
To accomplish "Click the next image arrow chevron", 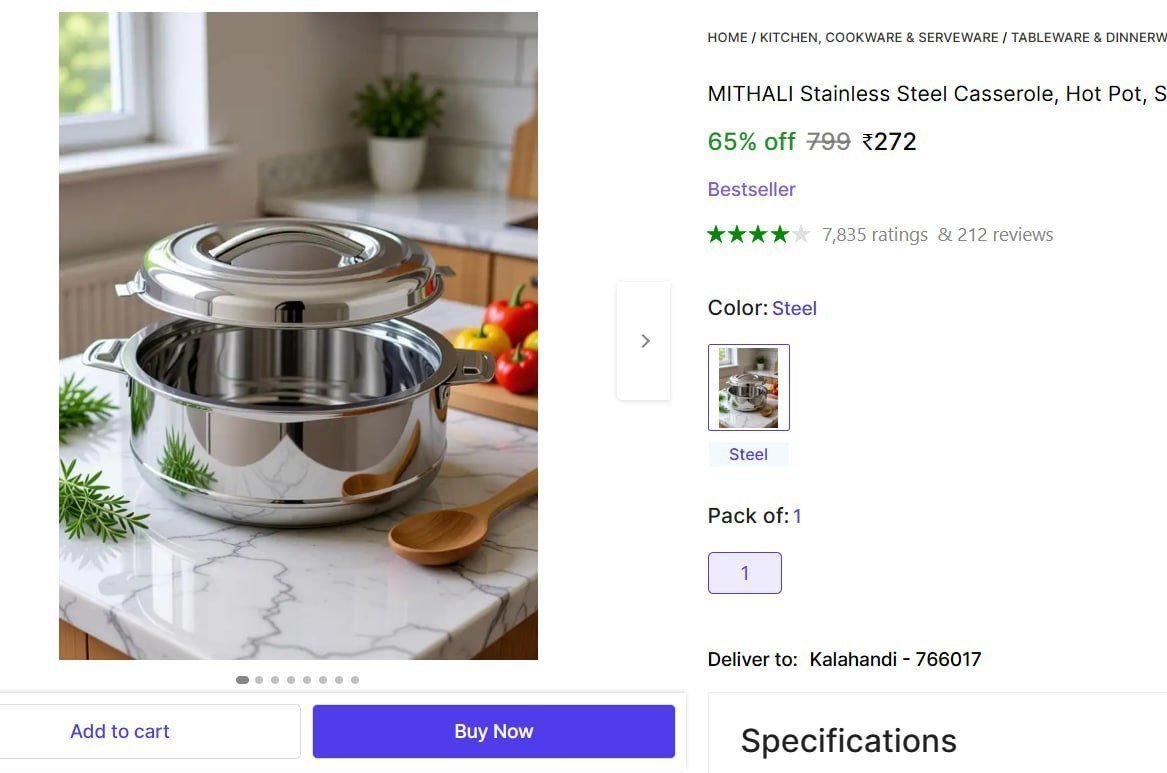I will click(x=645, y=341).
